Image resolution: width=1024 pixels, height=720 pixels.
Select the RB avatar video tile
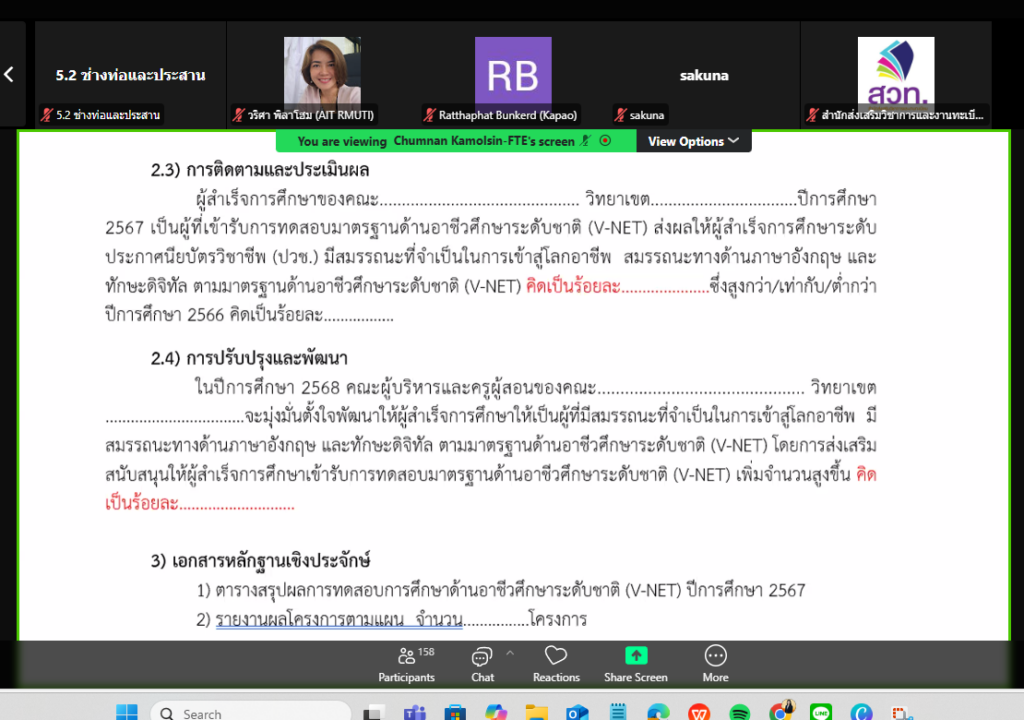click(x=512, y=76)
